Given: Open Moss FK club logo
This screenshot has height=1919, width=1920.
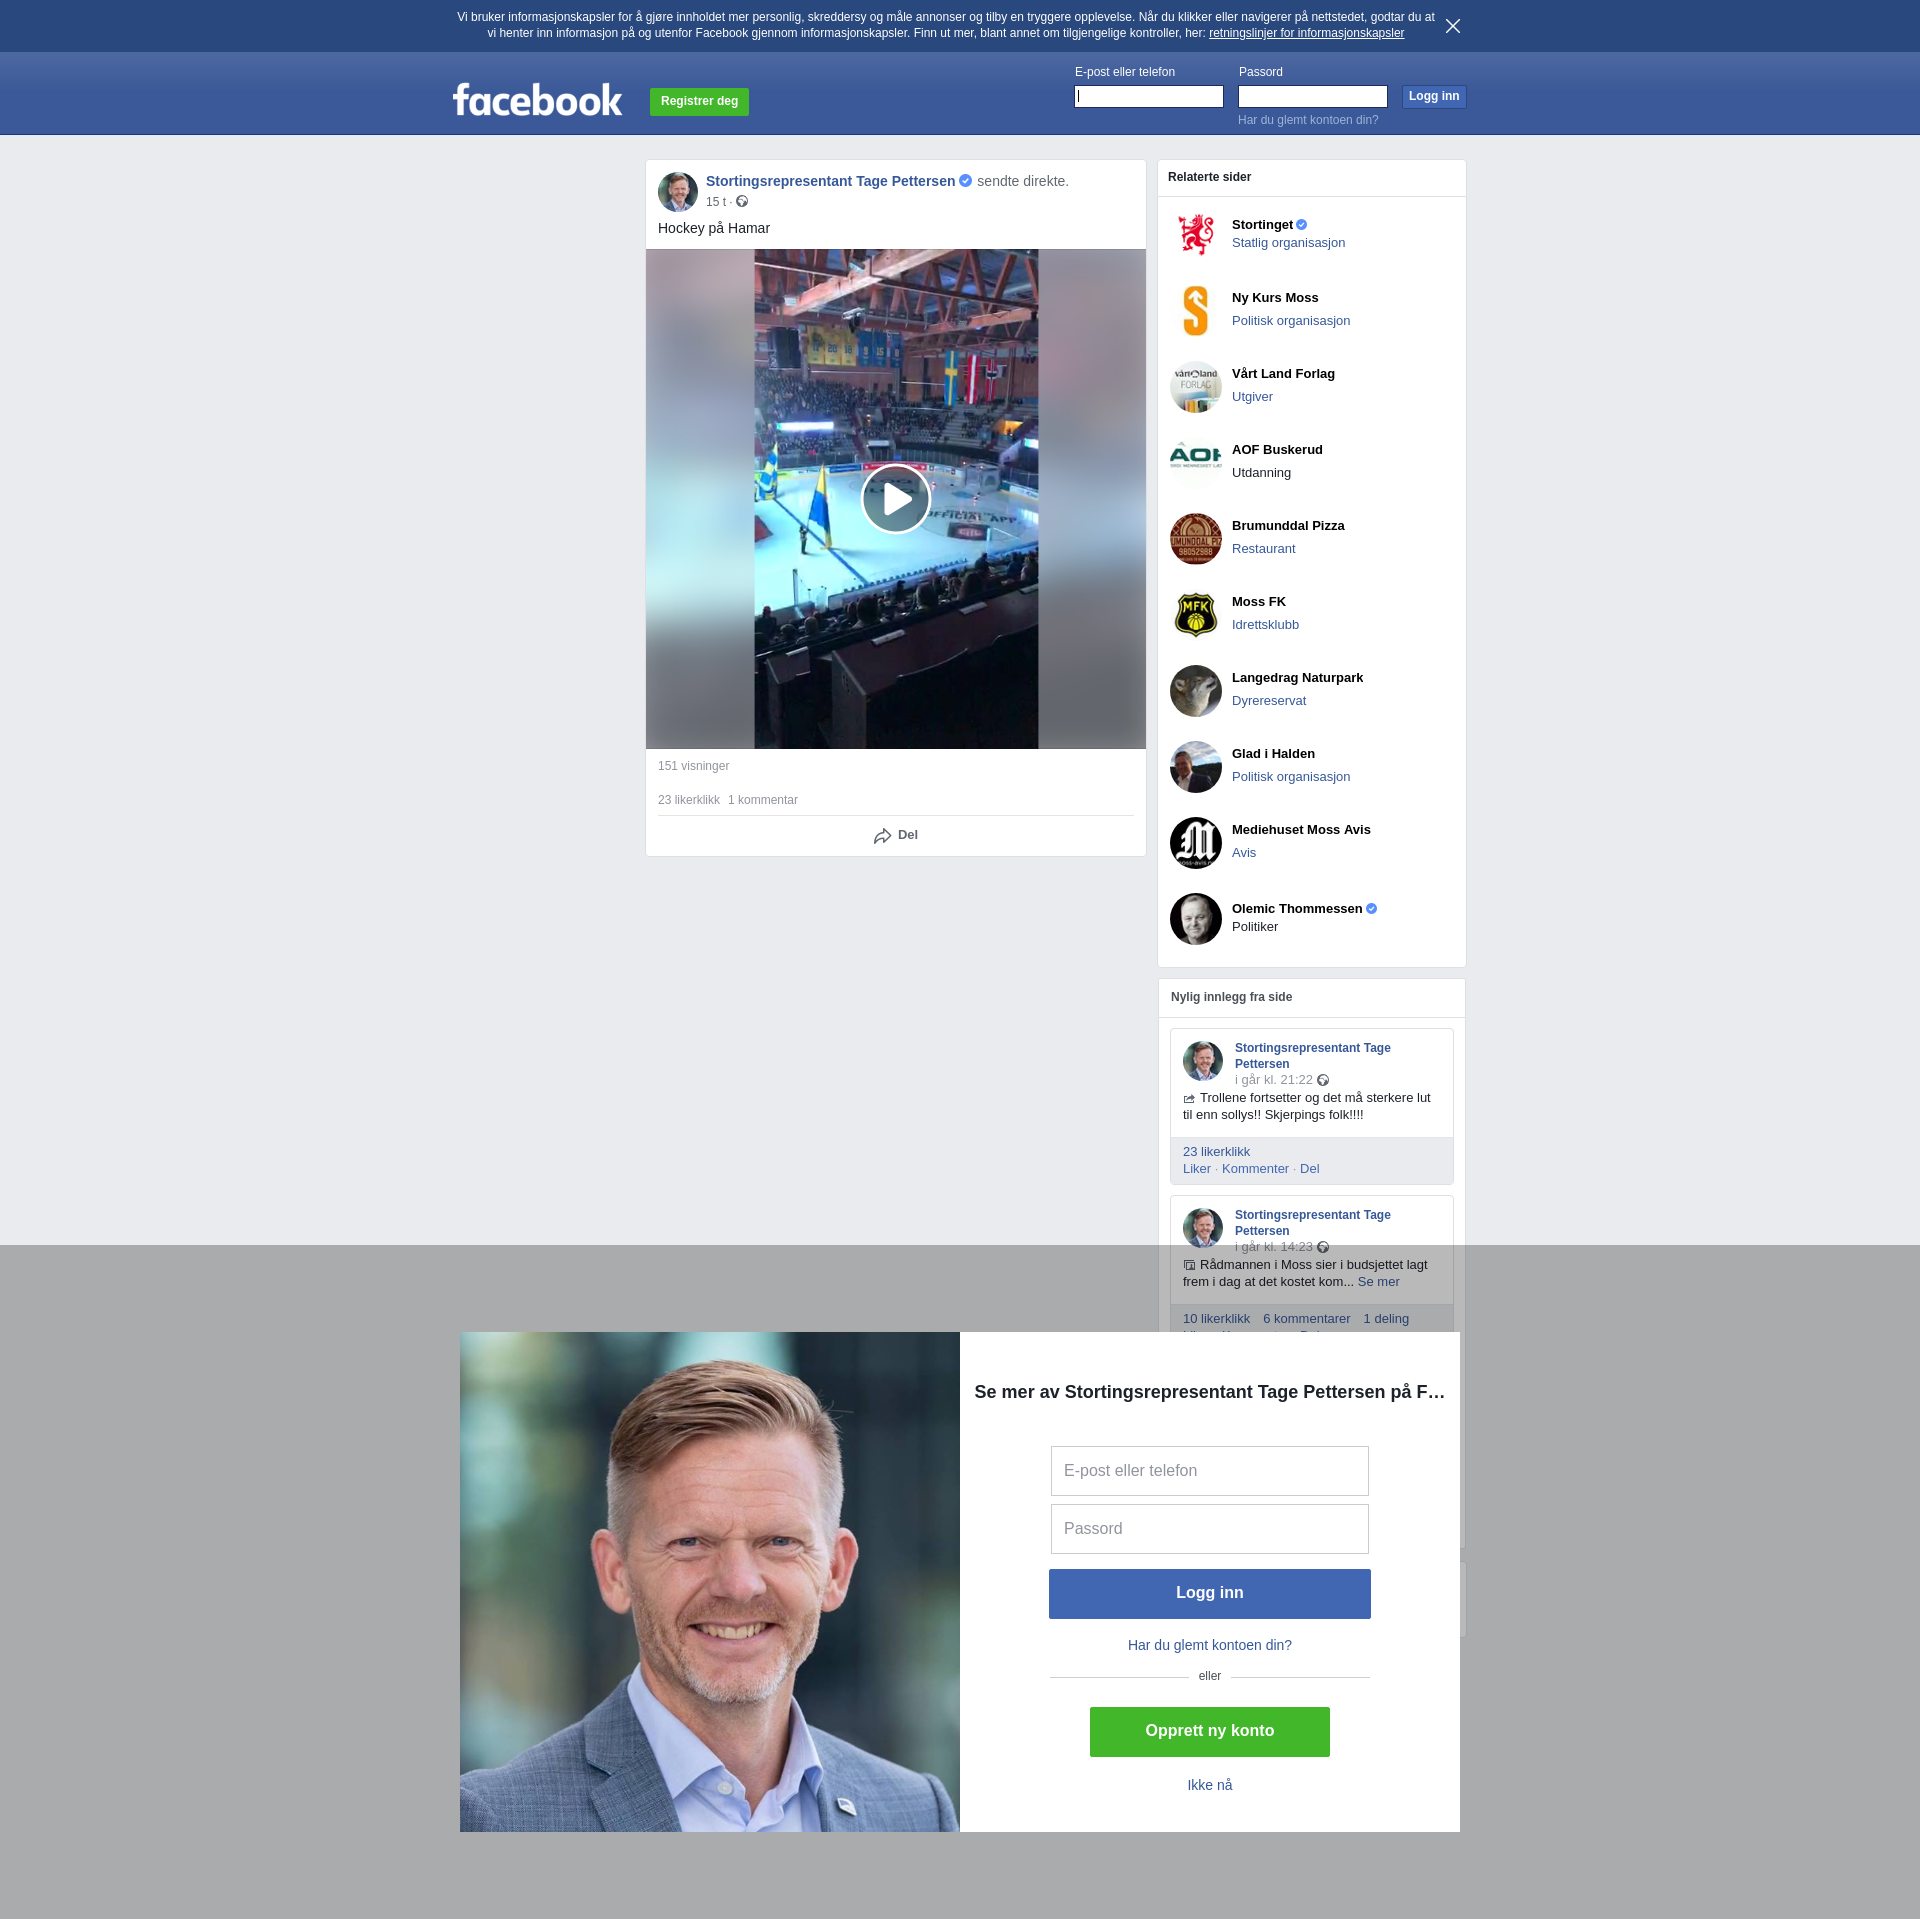Looking at the screenshot, I should click(1196, 615).
